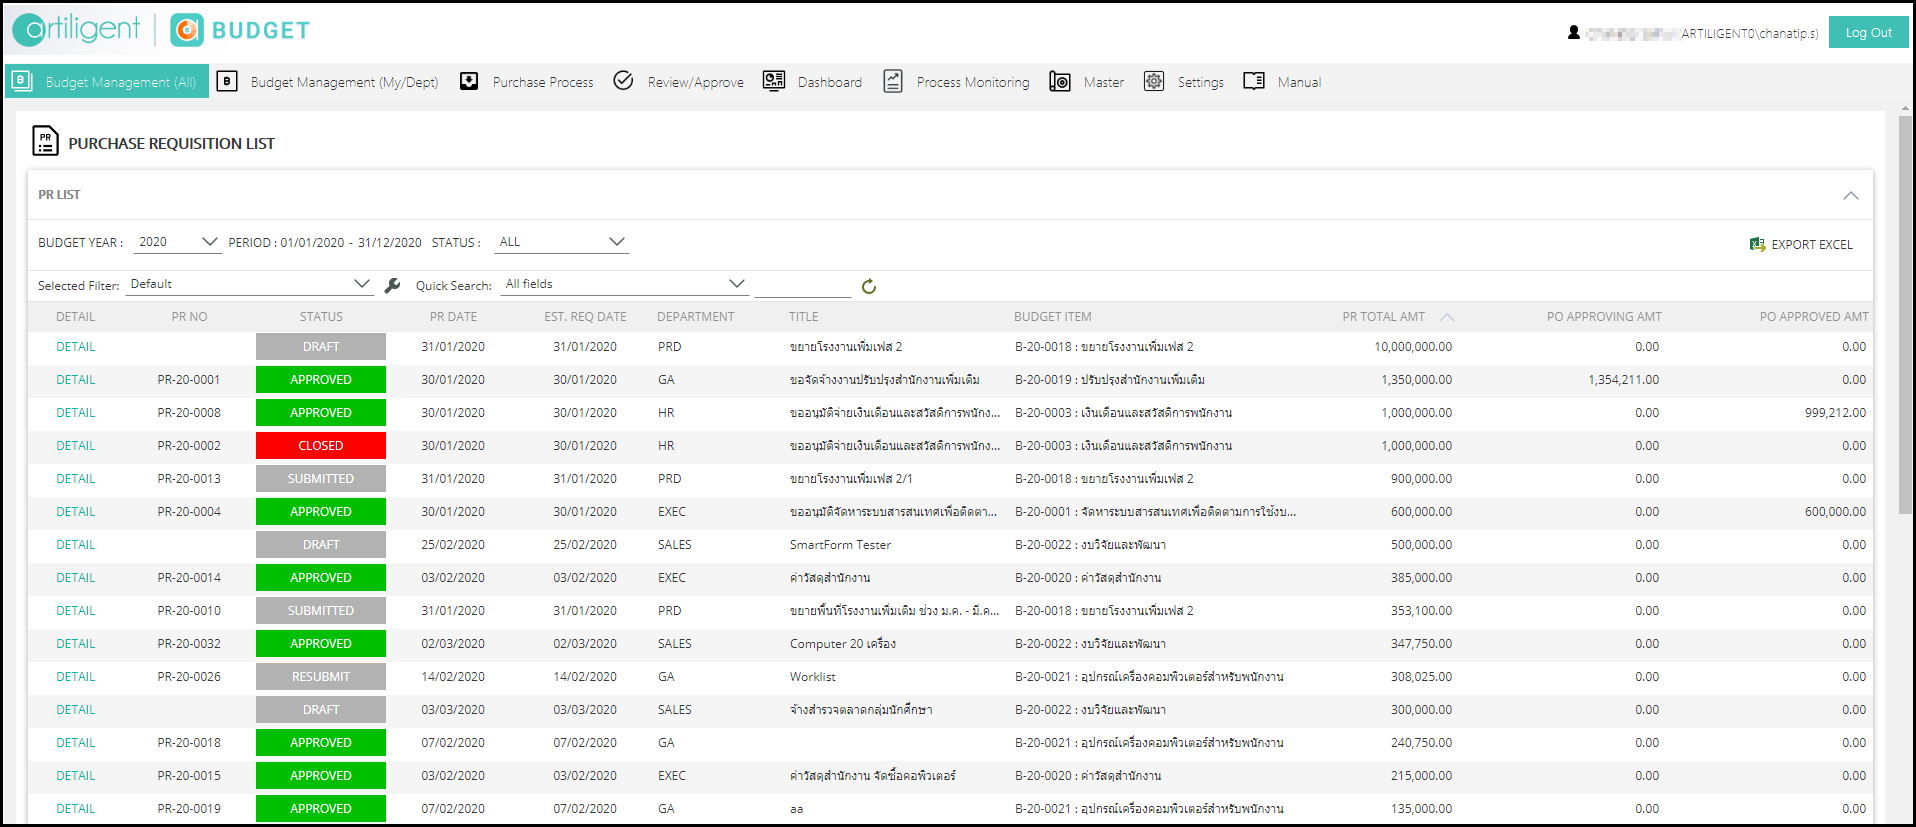This screenshot has height=827, width=1916.
Task: Open the Master menu
Action: (x=1104, y=82)
